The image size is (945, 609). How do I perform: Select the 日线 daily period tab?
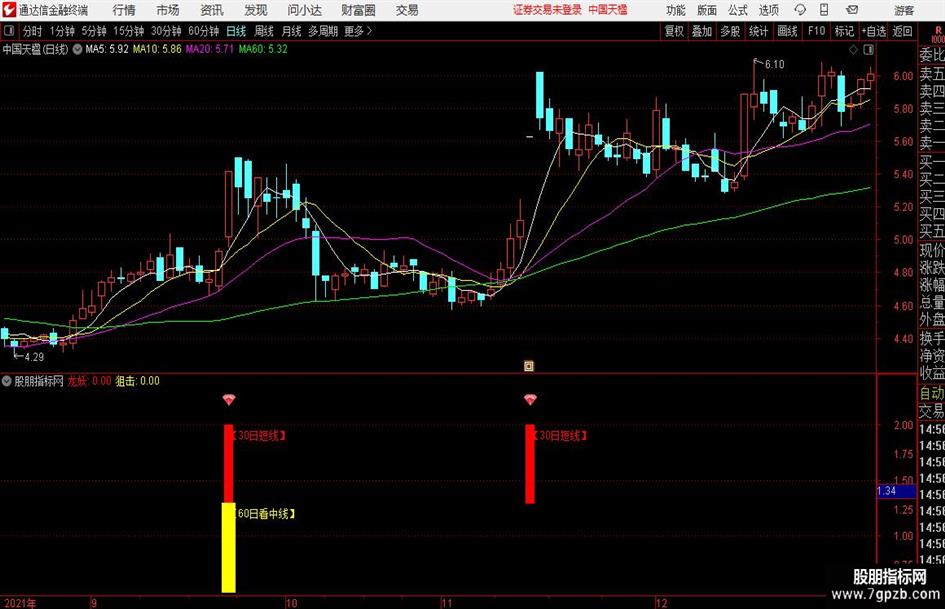[236, 31]
